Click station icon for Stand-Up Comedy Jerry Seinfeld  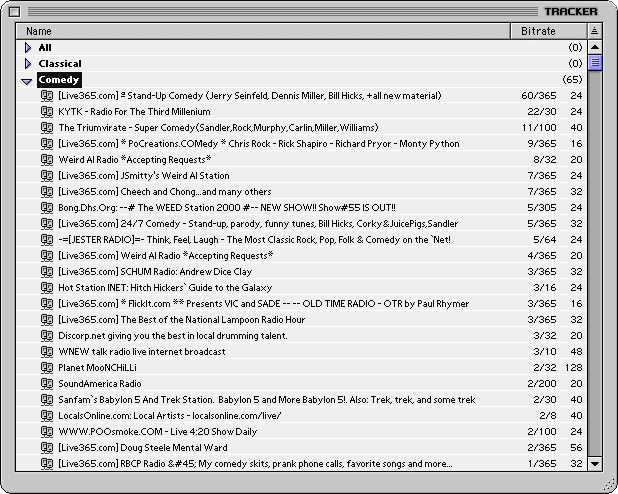click(47, 96)
